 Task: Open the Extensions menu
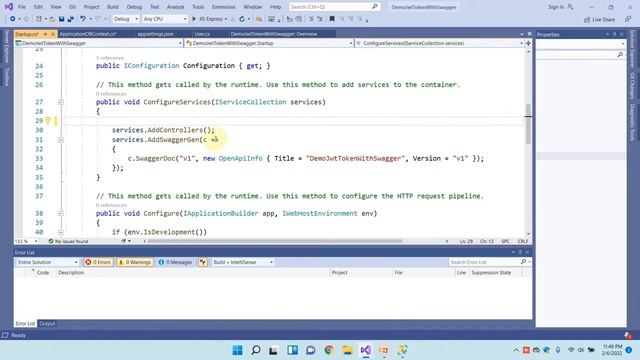pos(224,7)
